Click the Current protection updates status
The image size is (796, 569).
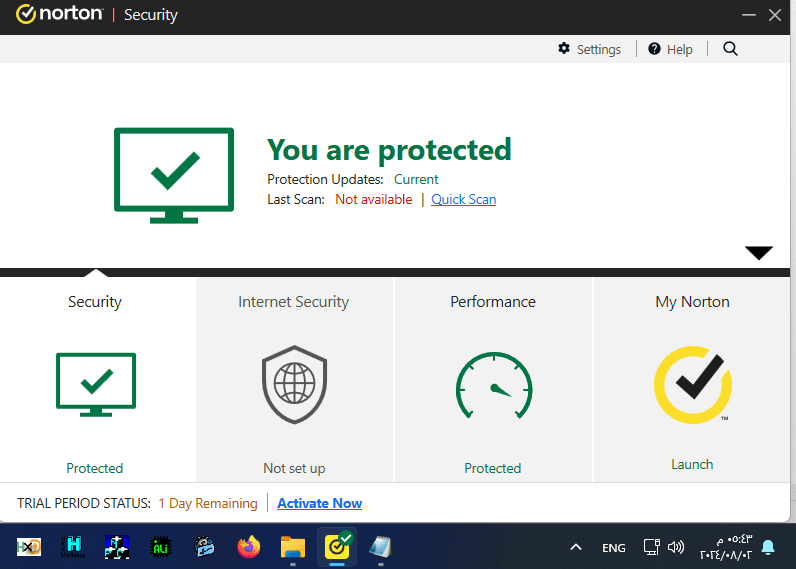[416, 180]
